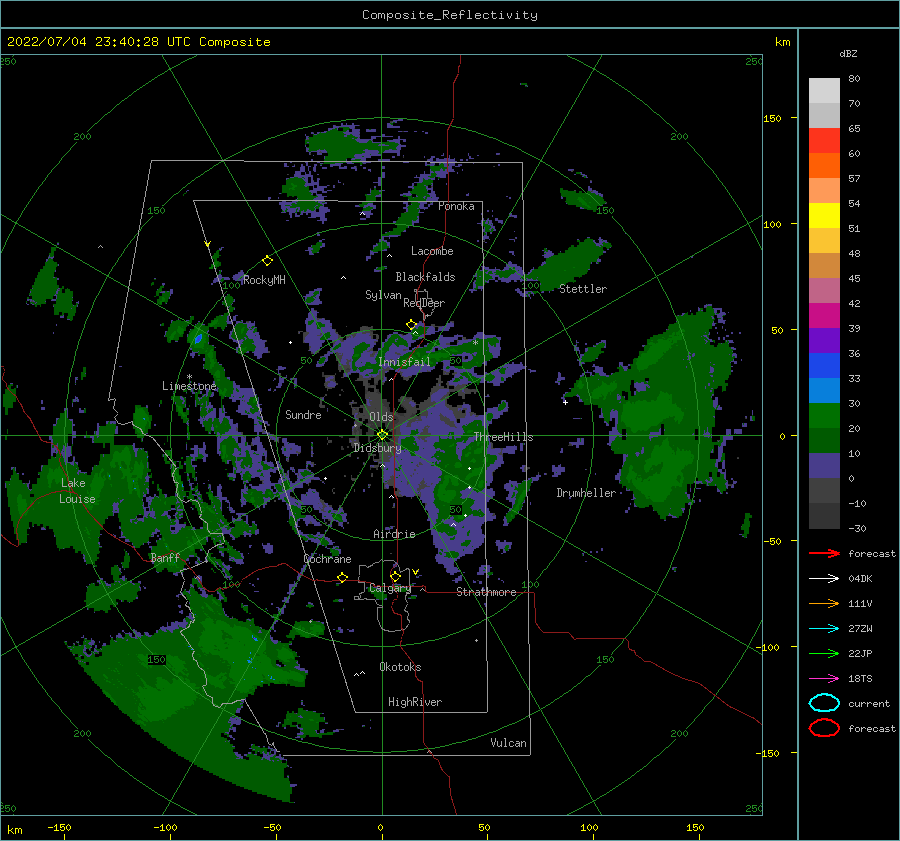Select the light gray 80–70 dBZ swatch
The width and height of the screenshot is (900, 841).
coord(824,91)
